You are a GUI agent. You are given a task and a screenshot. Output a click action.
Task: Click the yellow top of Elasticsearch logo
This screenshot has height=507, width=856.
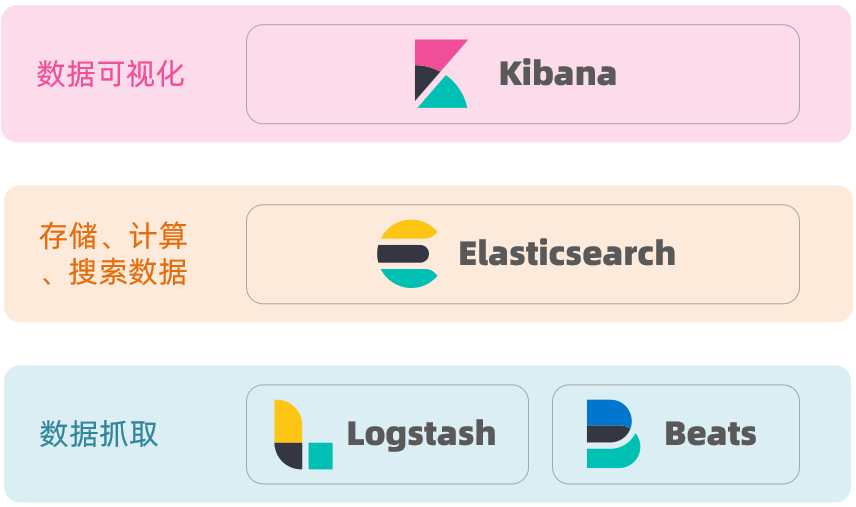click(x=408, y=230)
